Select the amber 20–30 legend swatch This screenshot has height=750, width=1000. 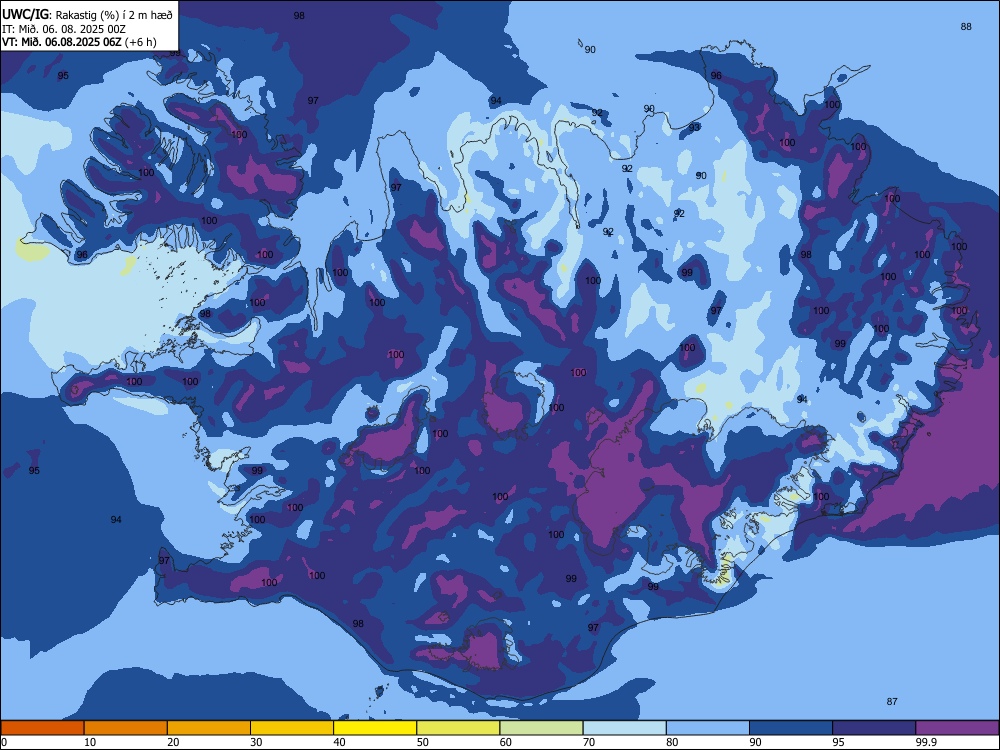pyautogui.click(x=209, y=728)
